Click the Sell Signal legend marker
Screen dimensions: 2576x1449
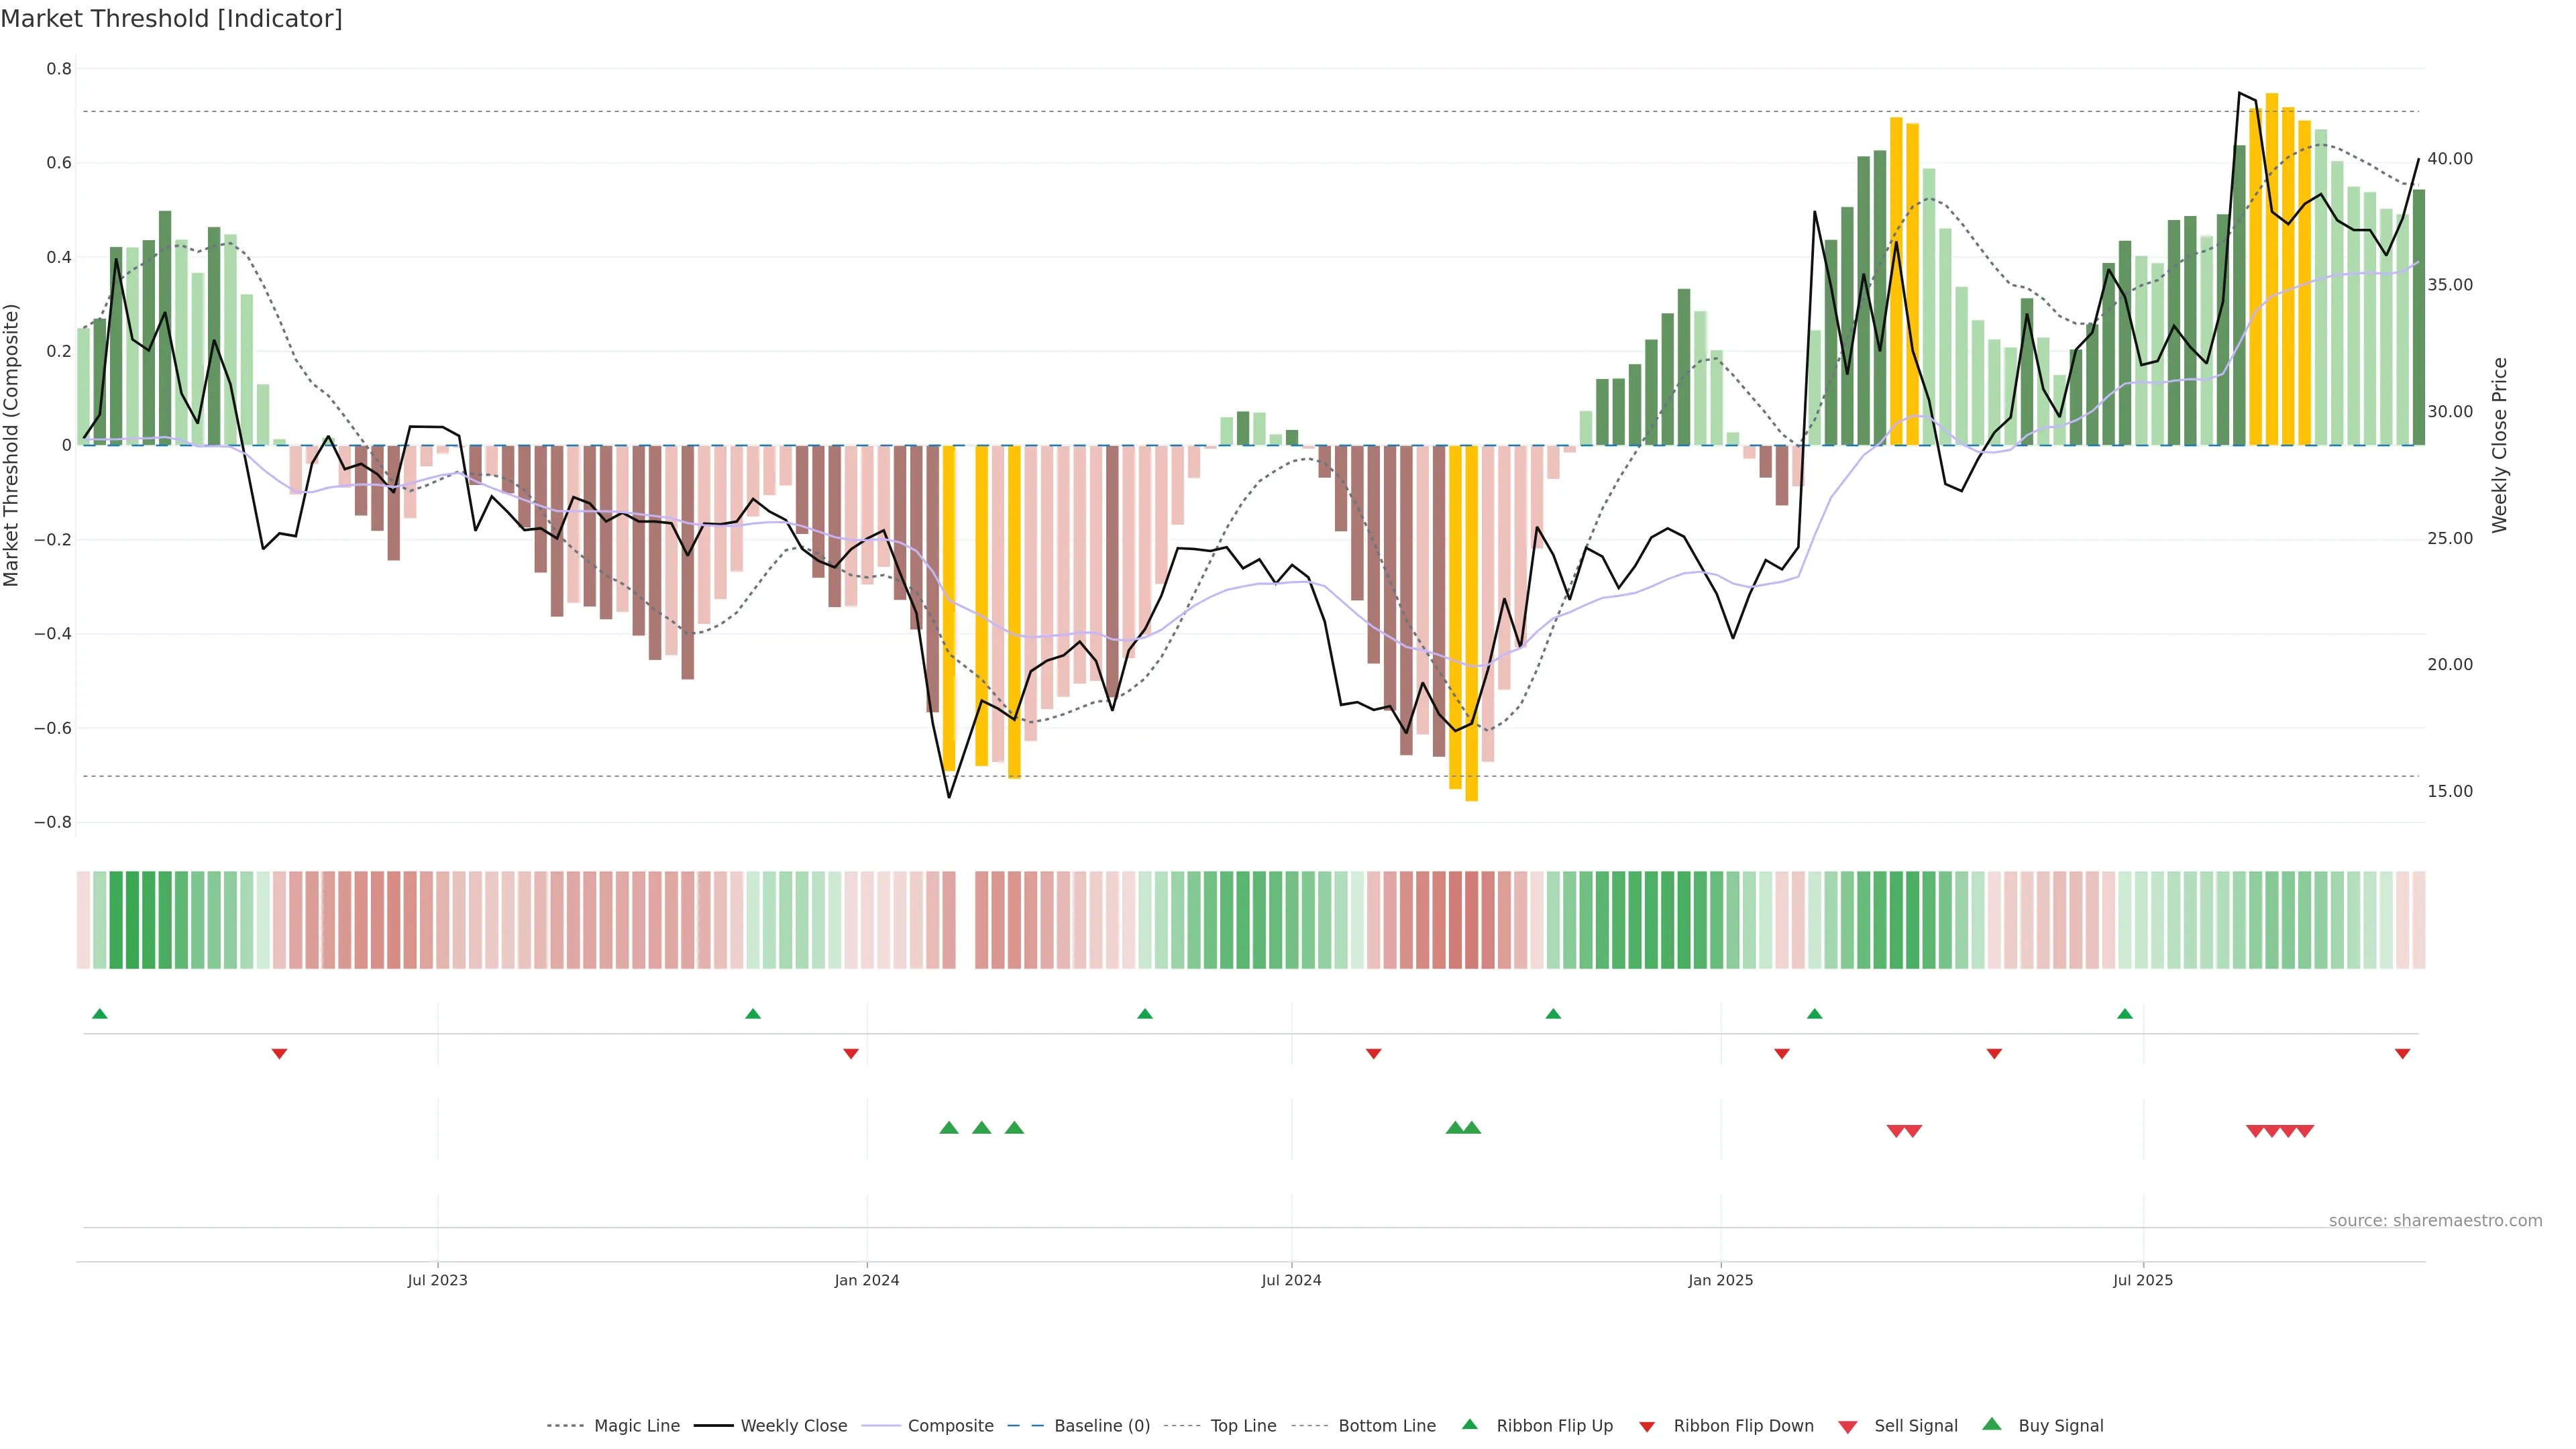pyautogui.click(x=1847, y=1426)
